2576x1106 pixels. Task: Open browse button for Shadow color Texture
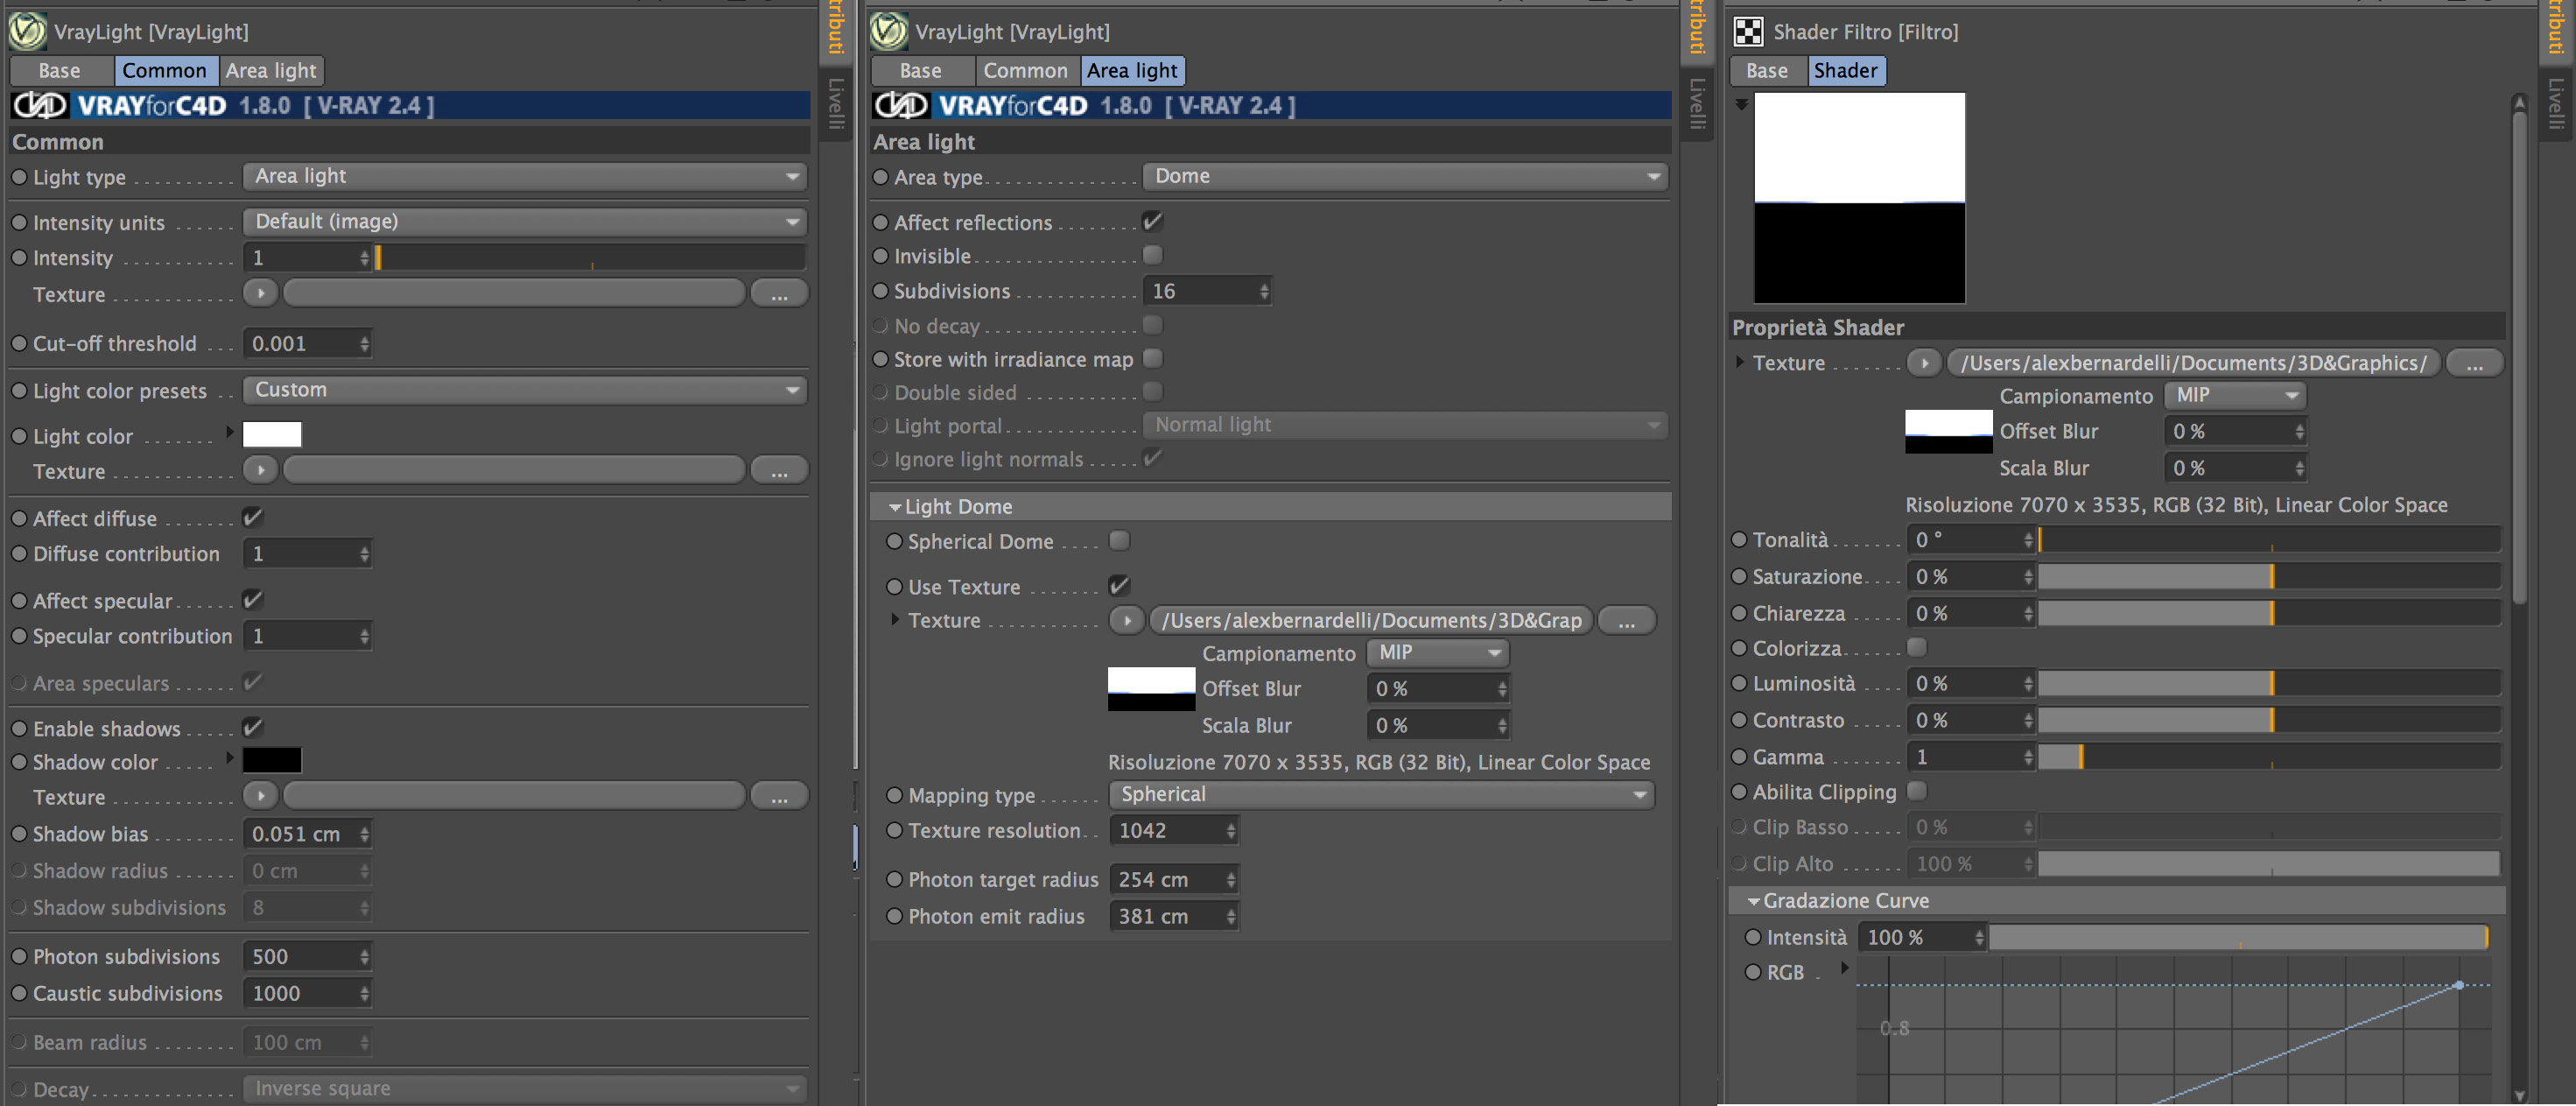779,797
